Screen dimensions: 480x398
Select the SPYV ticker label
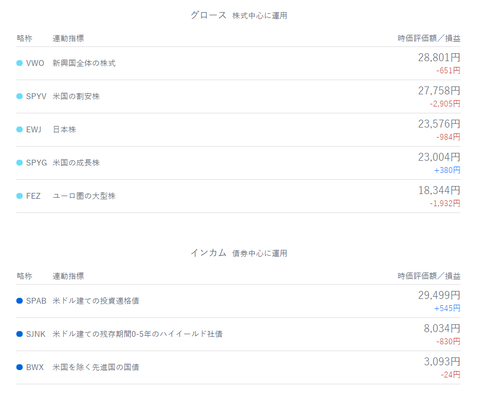pyautogui.click(x=36, y=96)
